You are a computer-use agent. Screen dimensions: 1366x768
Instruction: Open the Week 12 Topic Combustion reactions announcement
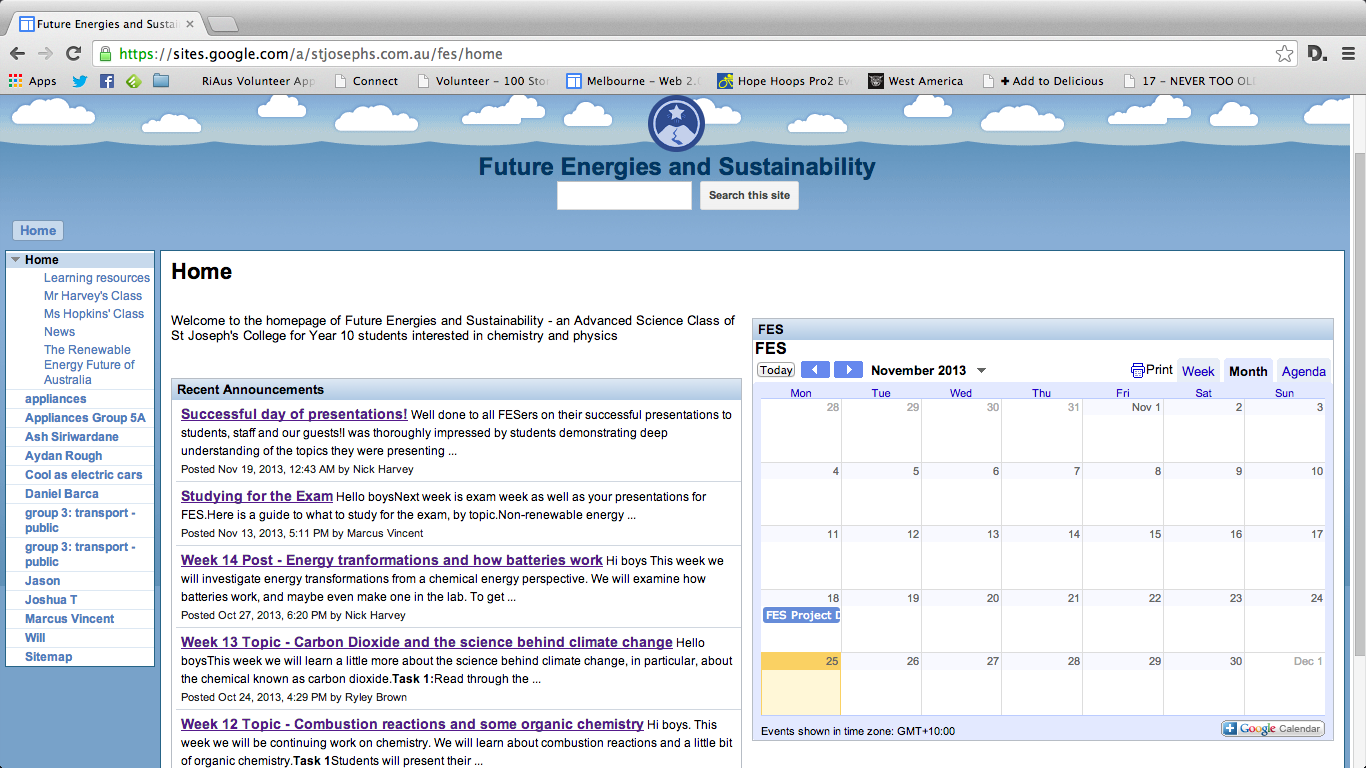(412, 724)
